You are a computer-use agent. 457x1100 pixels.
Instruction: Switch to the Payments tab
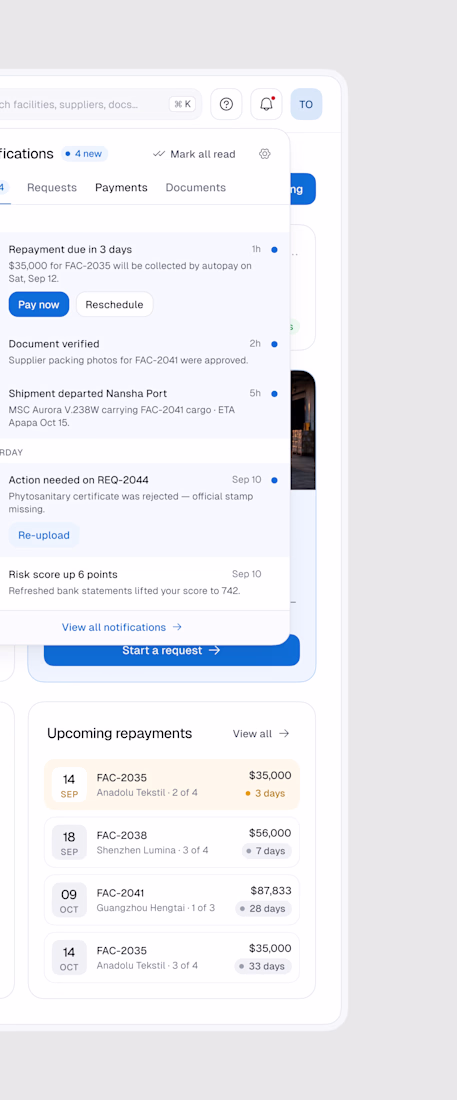coord(121,187)
